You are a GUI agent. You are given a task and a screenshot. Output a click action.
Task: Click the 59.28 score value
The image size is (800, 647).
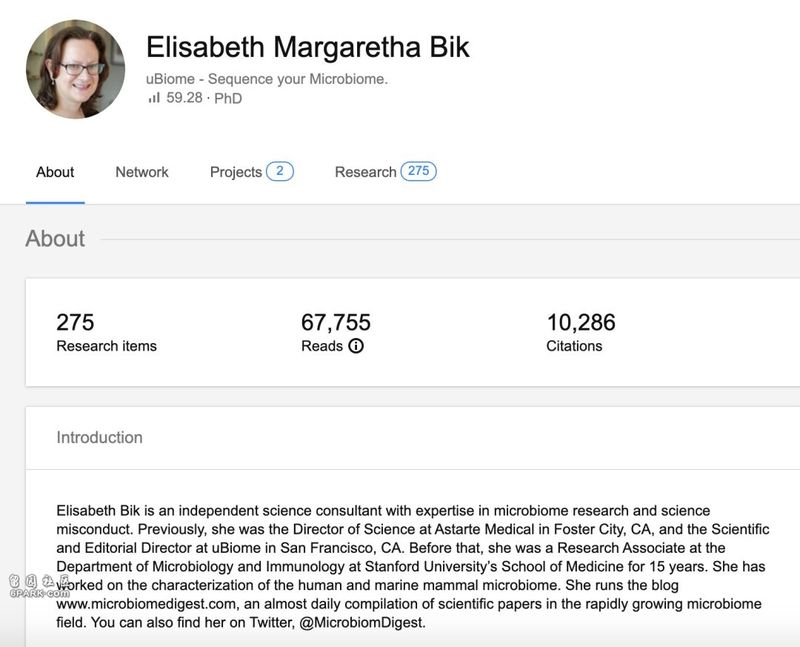(x=184, y=97)
